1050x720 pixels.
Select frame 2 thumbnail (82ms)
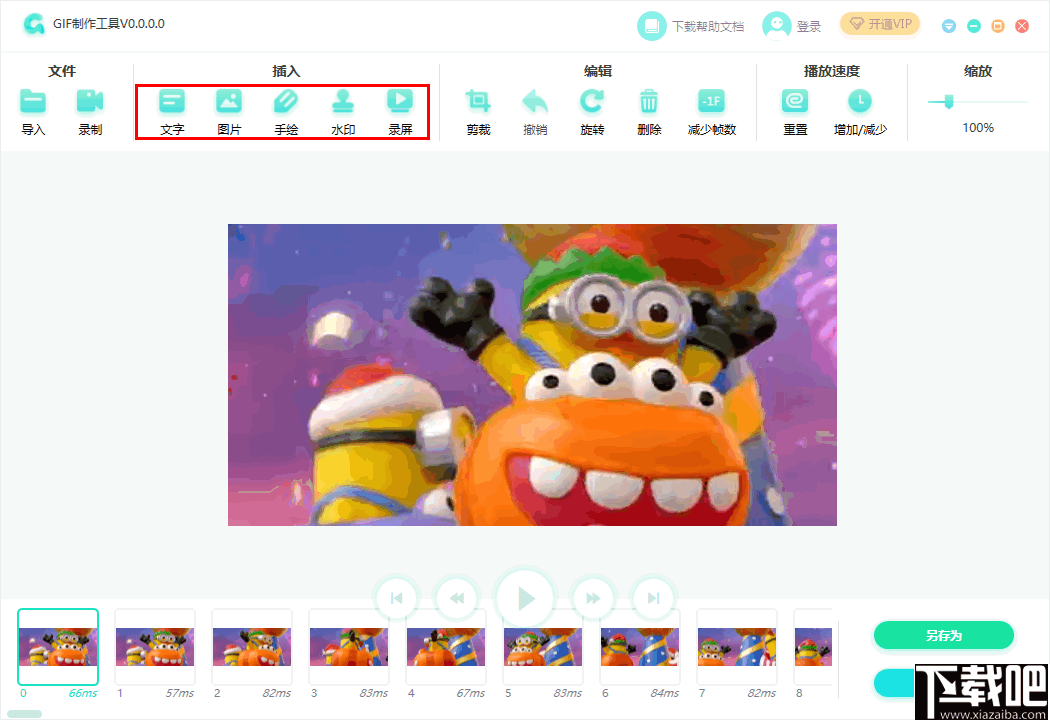click(x=252, y=646)
